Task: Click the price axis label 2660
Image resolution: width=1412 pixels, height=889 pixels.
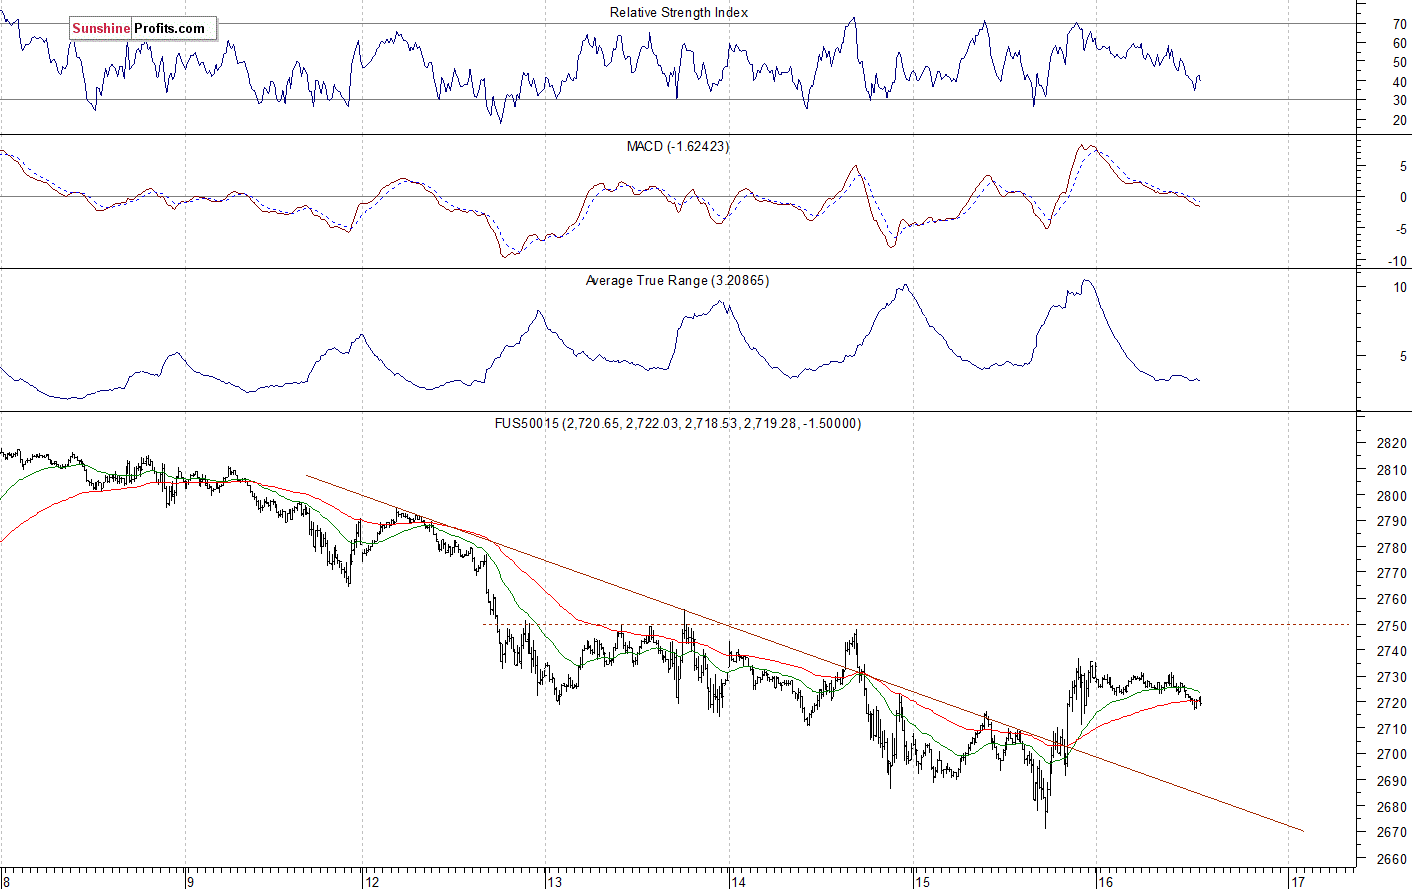Action: tap(1392, 859)
